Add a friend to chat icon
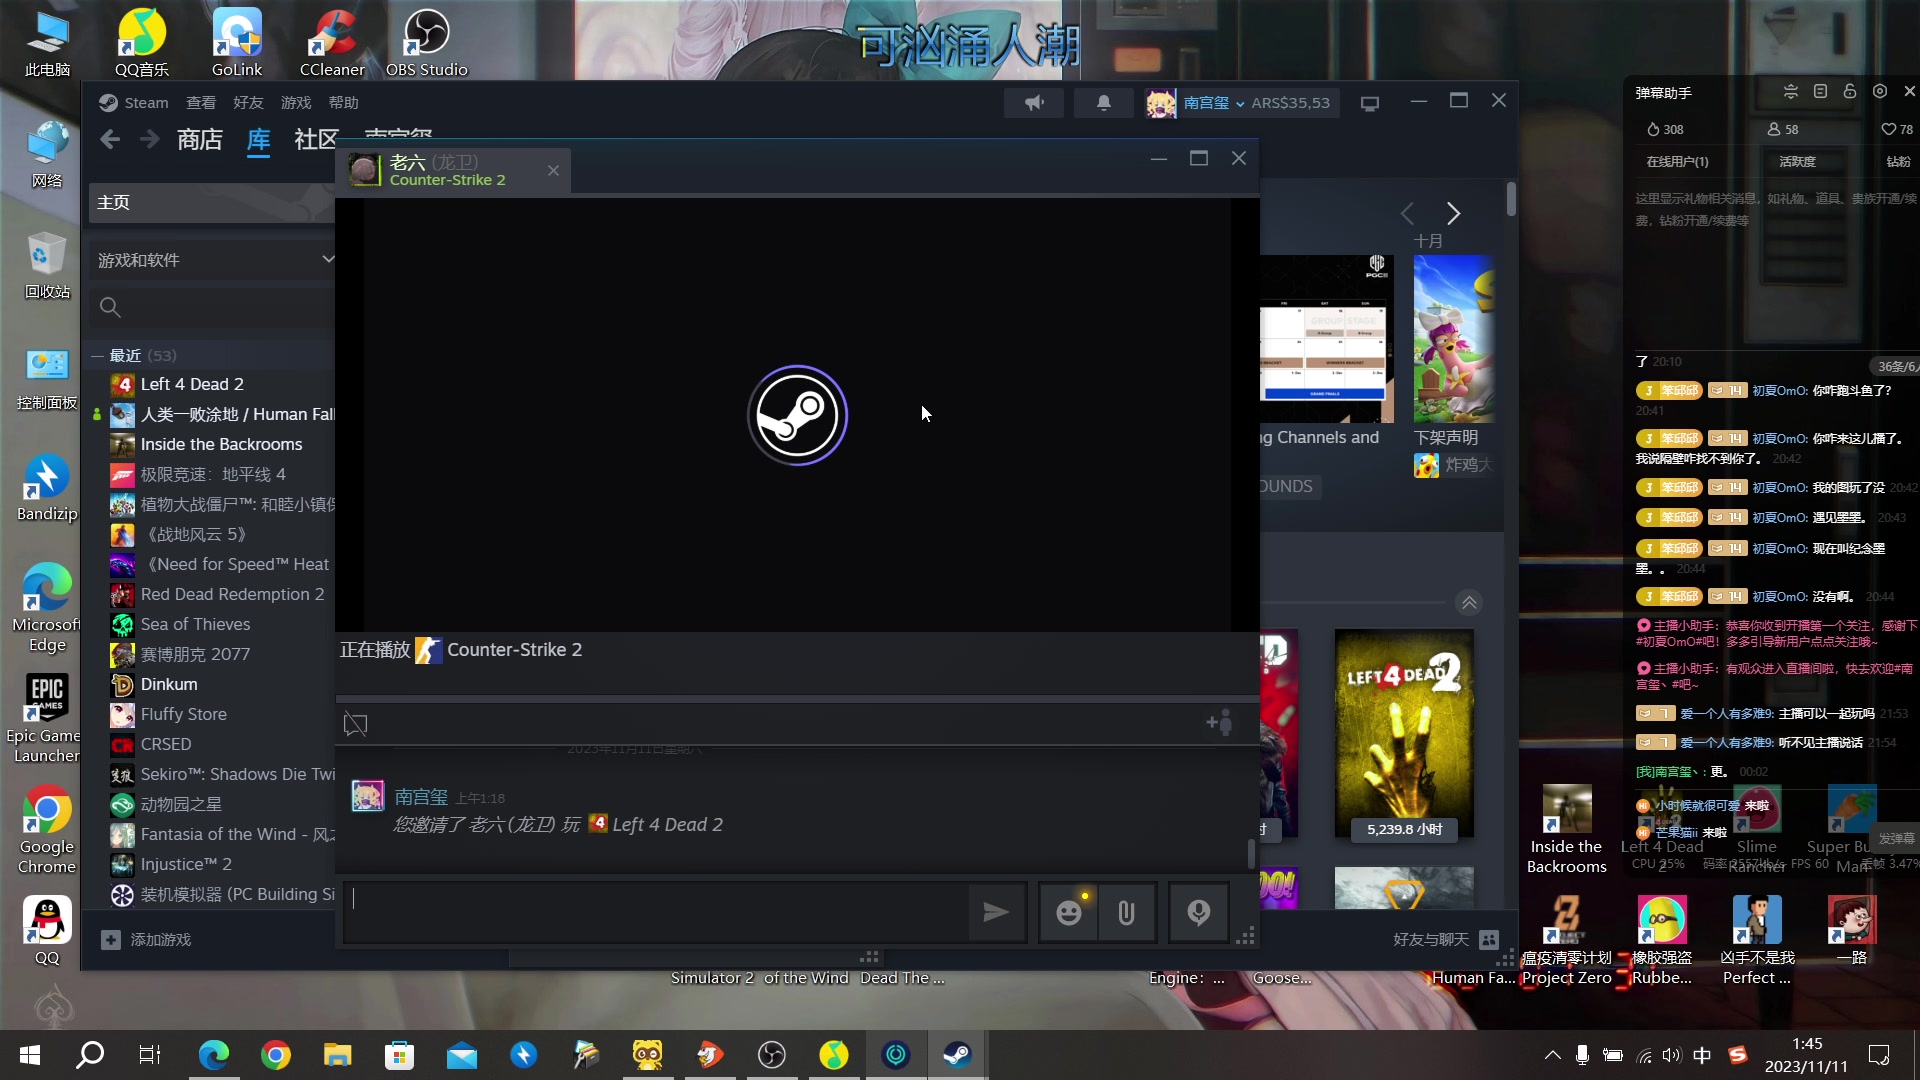This screenshot has width=1920, height=1080. pos(1220,722)
